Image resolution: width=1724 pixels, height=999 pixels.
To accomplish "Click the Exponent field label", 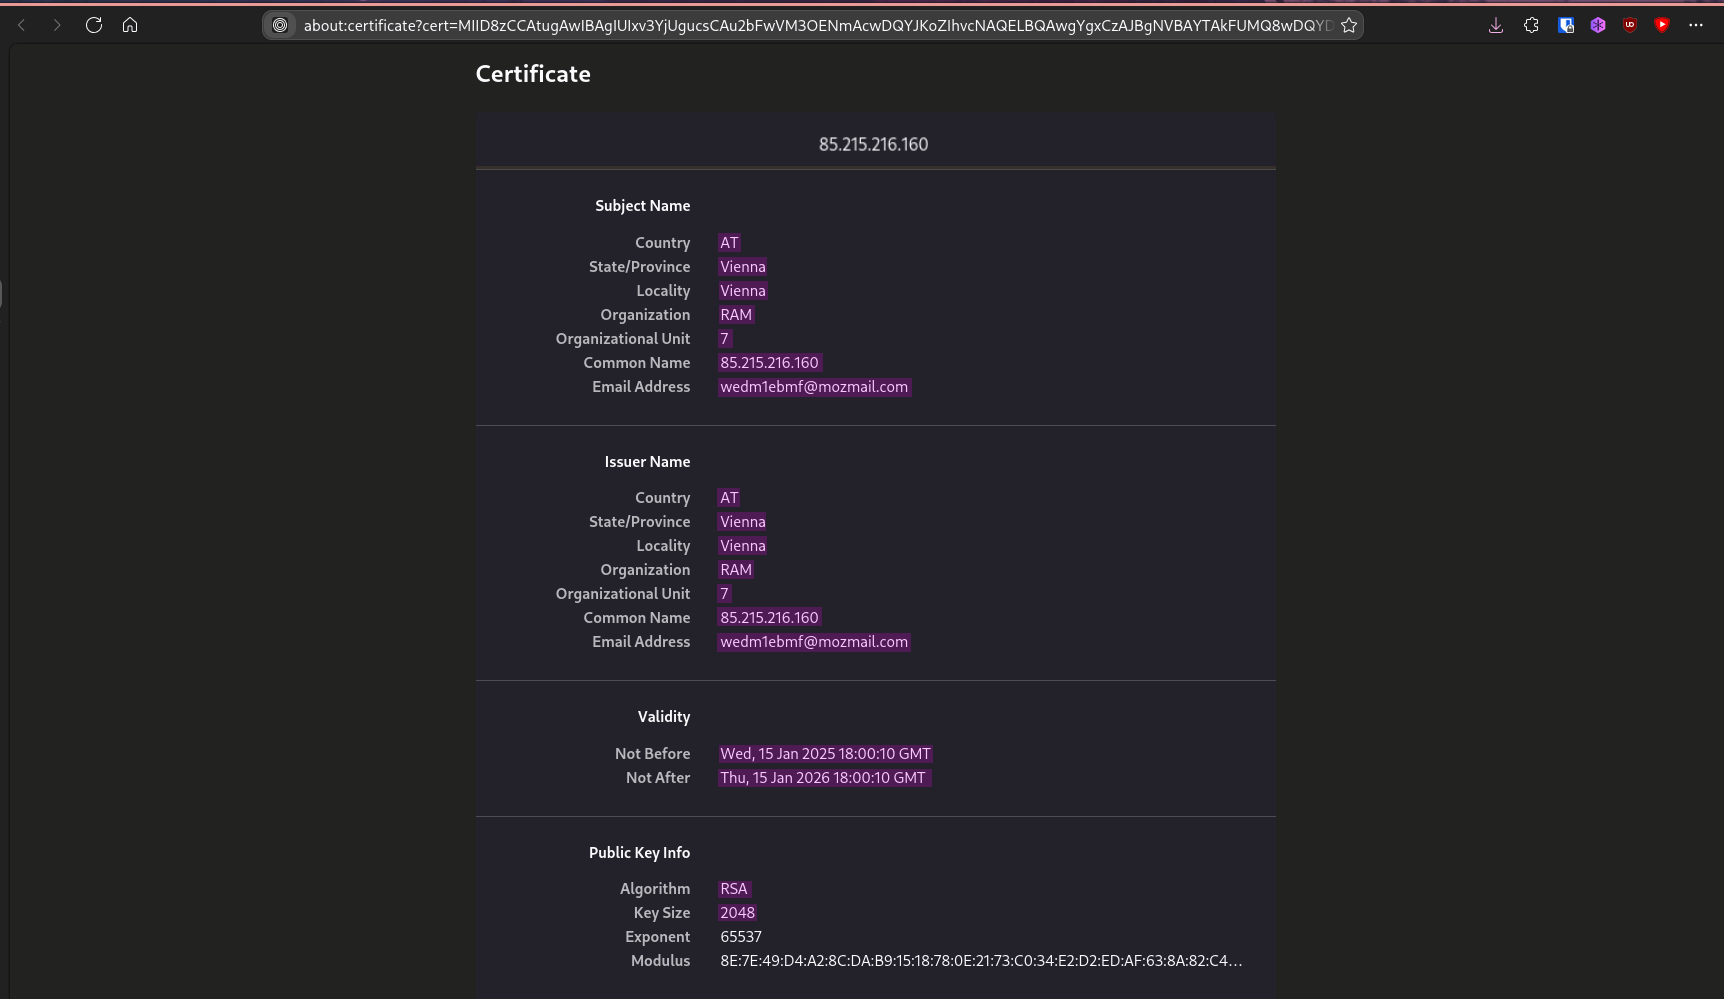I will [x=657, y=937].
